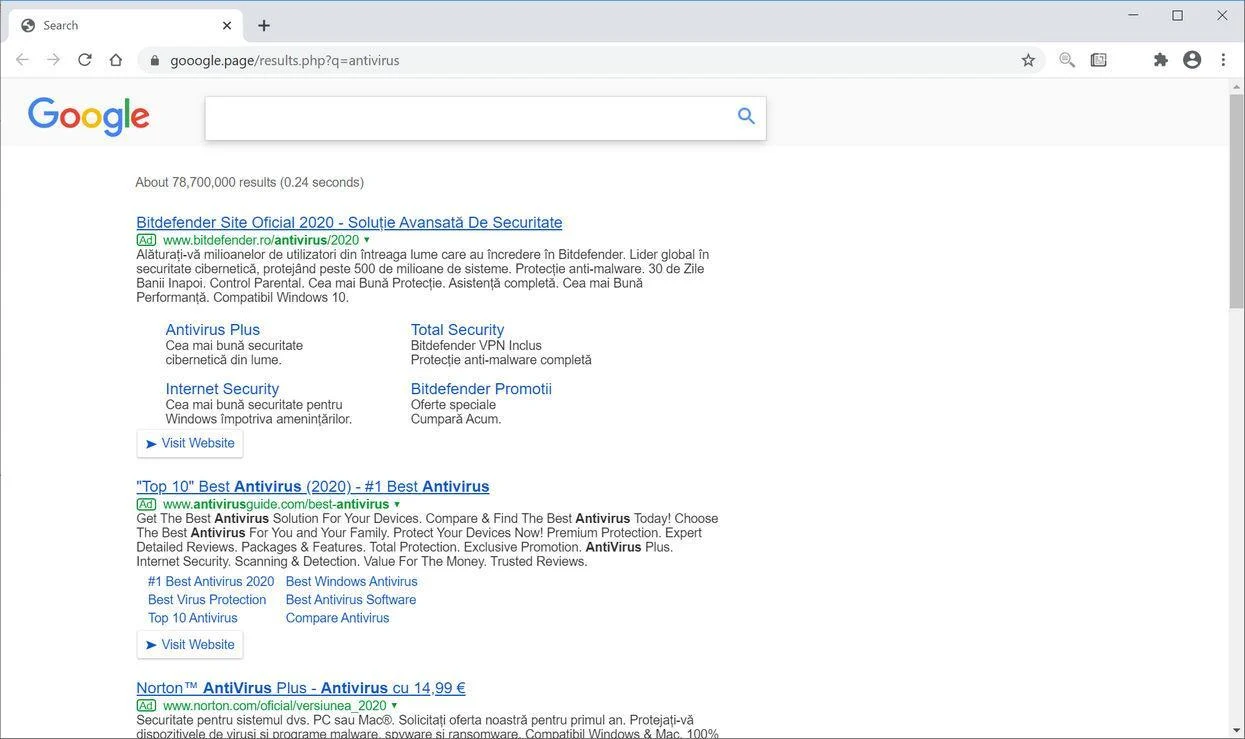Viewport: 1245px width, 739px height.
Task: Expand dropdown arrow next to norton.com URL
Action: 394,706
